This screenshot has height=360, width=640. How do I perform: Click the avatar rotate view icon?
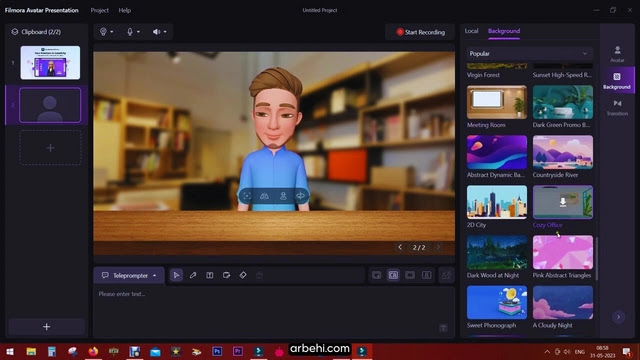coord(300,196)
